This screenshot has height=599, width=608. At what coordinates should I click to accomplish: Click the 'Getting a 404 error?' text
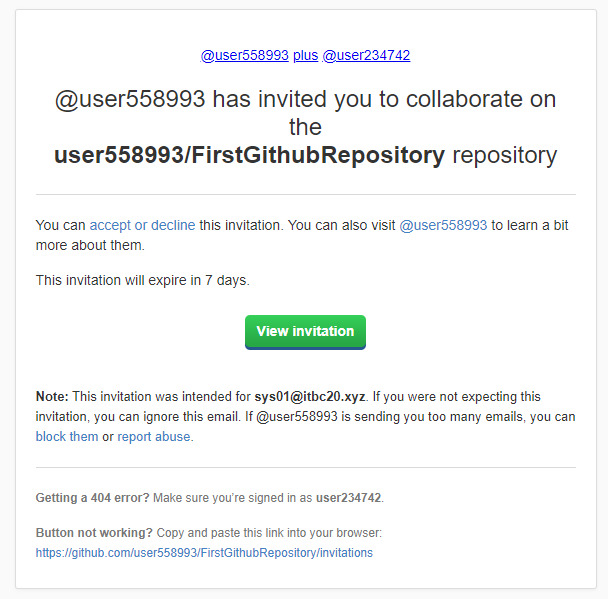point(92,498)
